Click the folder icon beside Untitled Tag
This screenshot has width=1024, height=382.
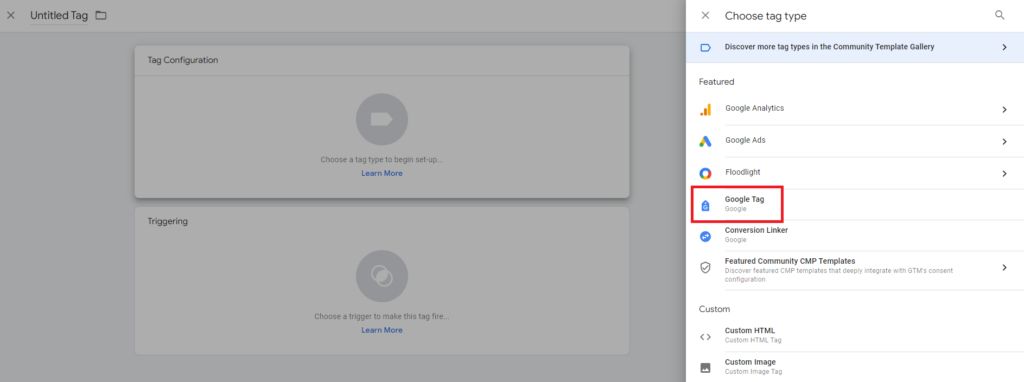click(x=101, y=15)
